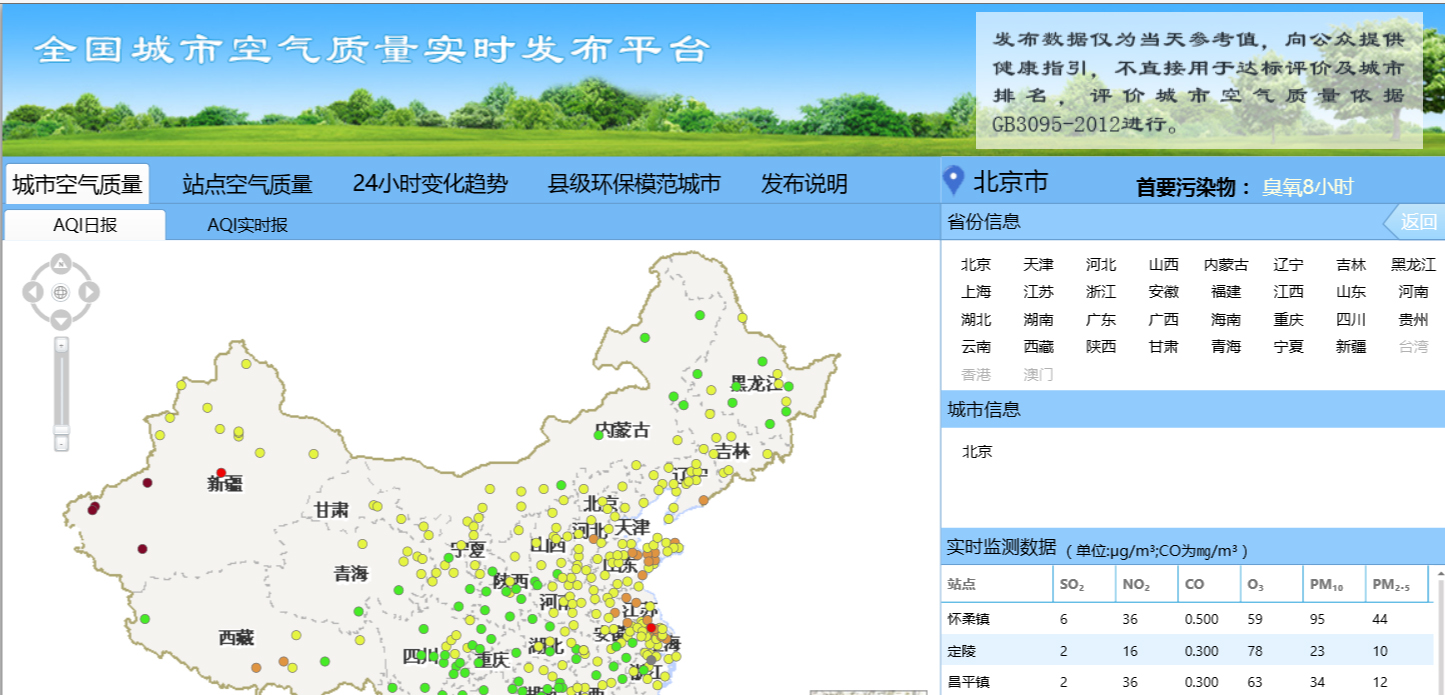Zoom in with the plus icon above the slider
Viewport: 1445px width, 695px height.
point(61,345)
